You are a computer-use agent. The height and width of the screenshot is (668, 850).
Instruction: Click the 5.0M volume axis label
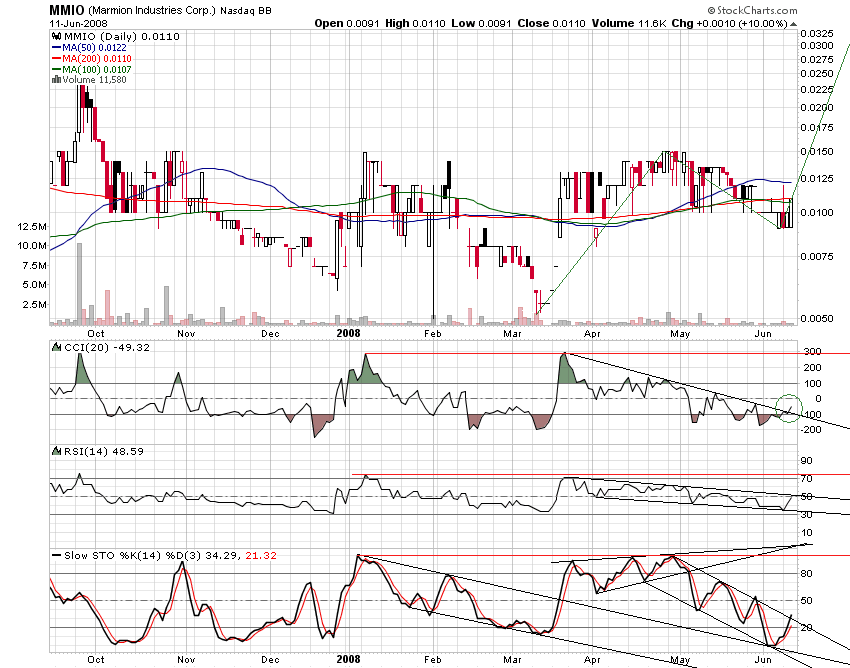point(35,285)
